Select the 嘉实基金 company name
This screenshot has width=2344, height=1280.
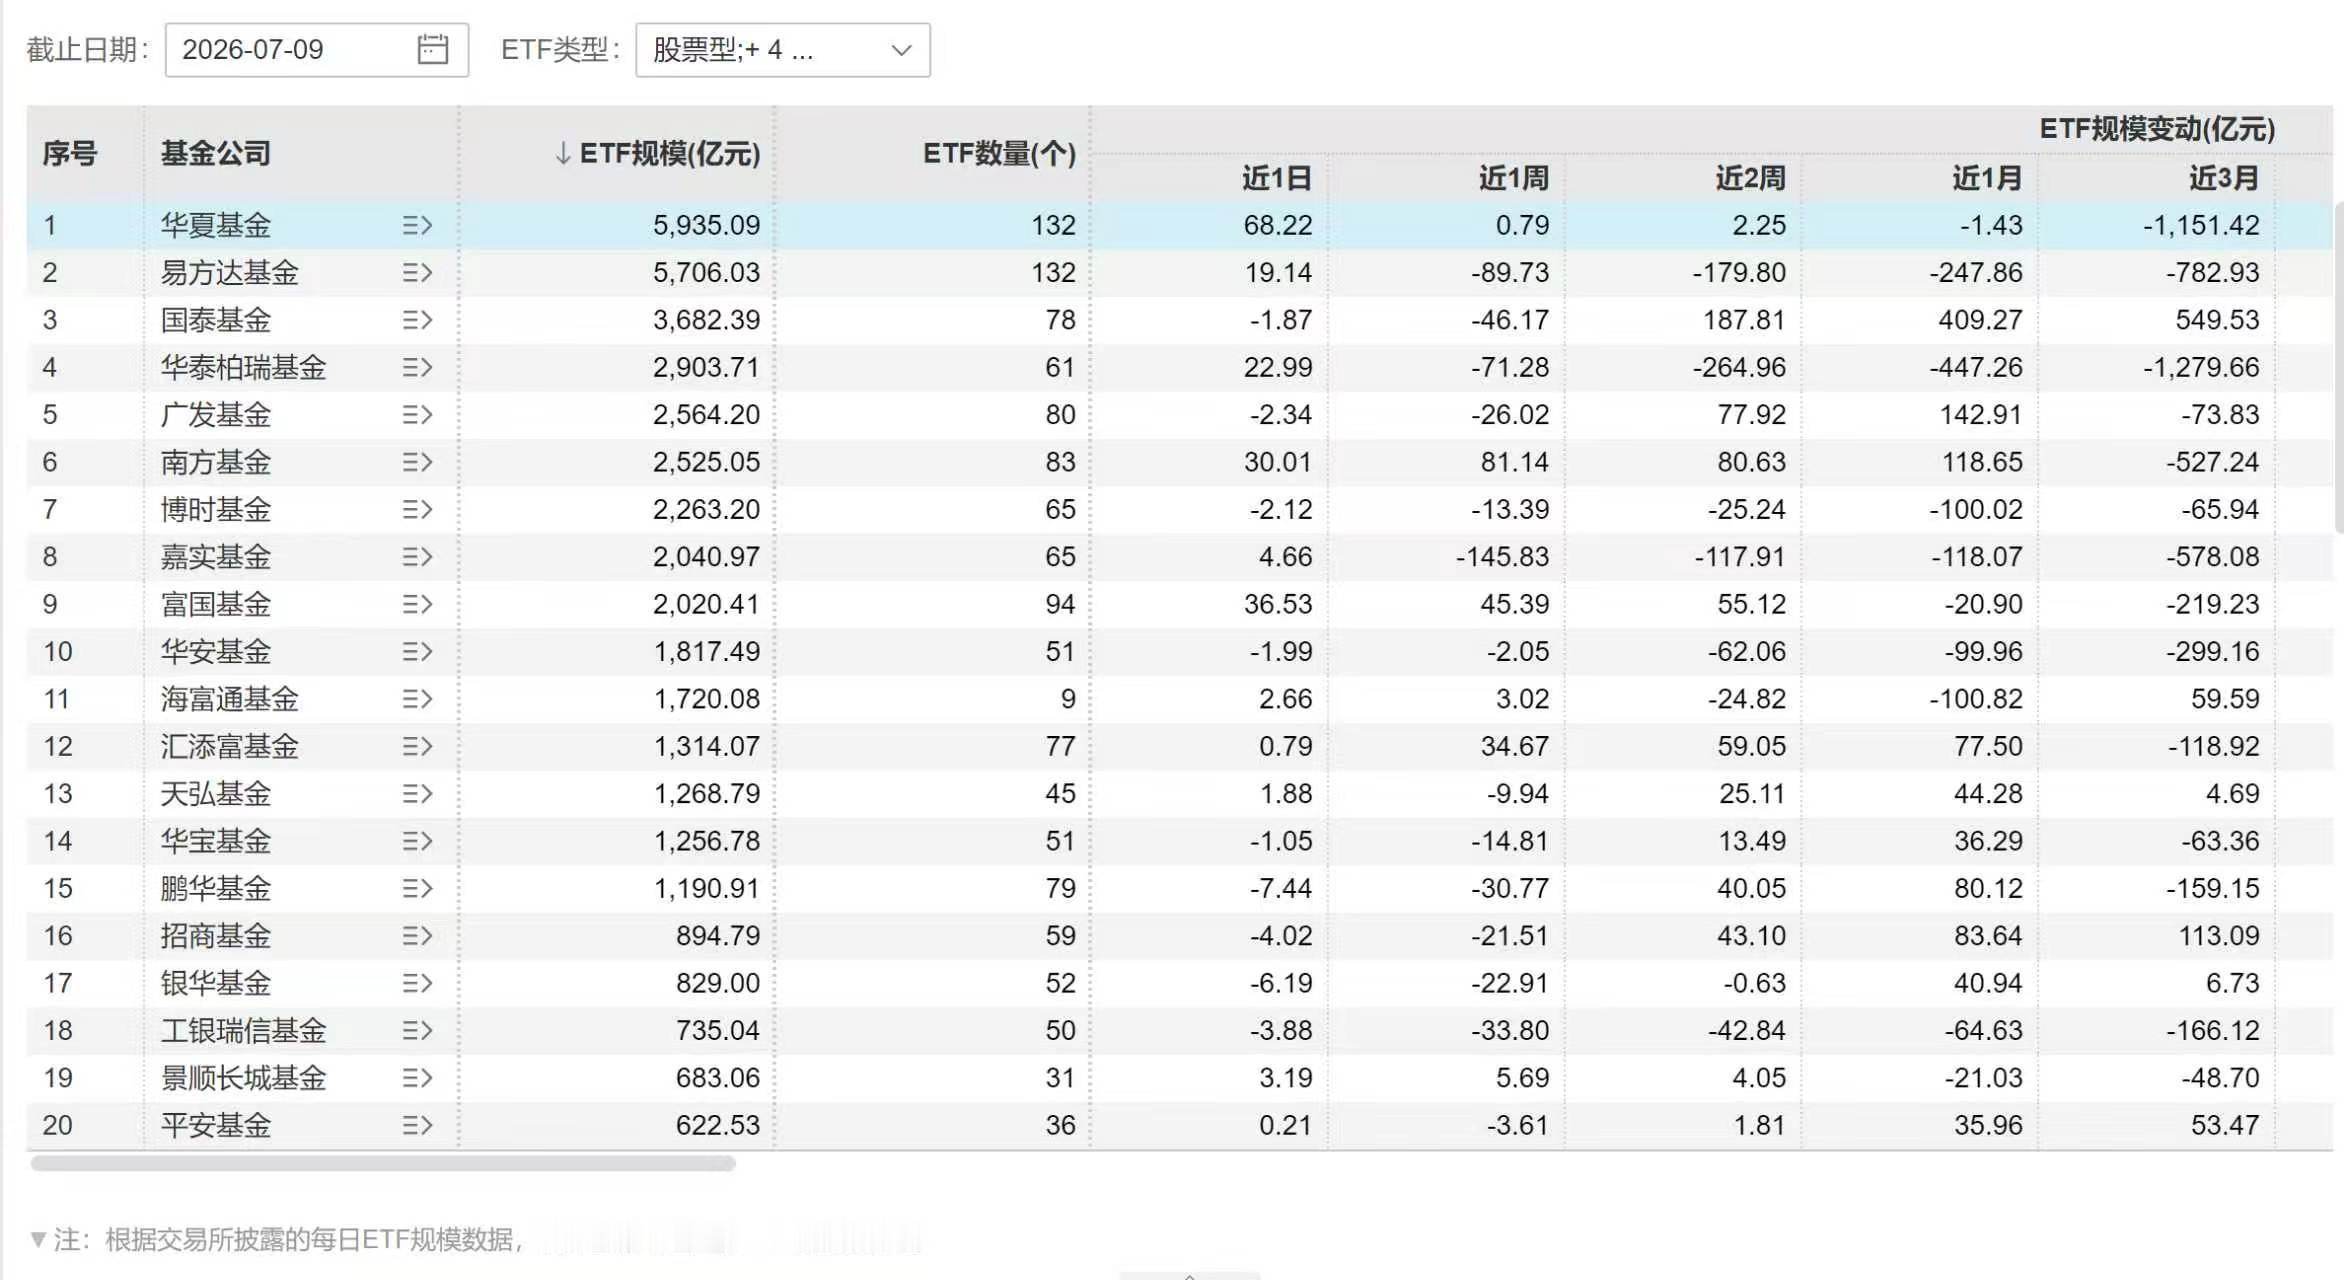point(216,556)
